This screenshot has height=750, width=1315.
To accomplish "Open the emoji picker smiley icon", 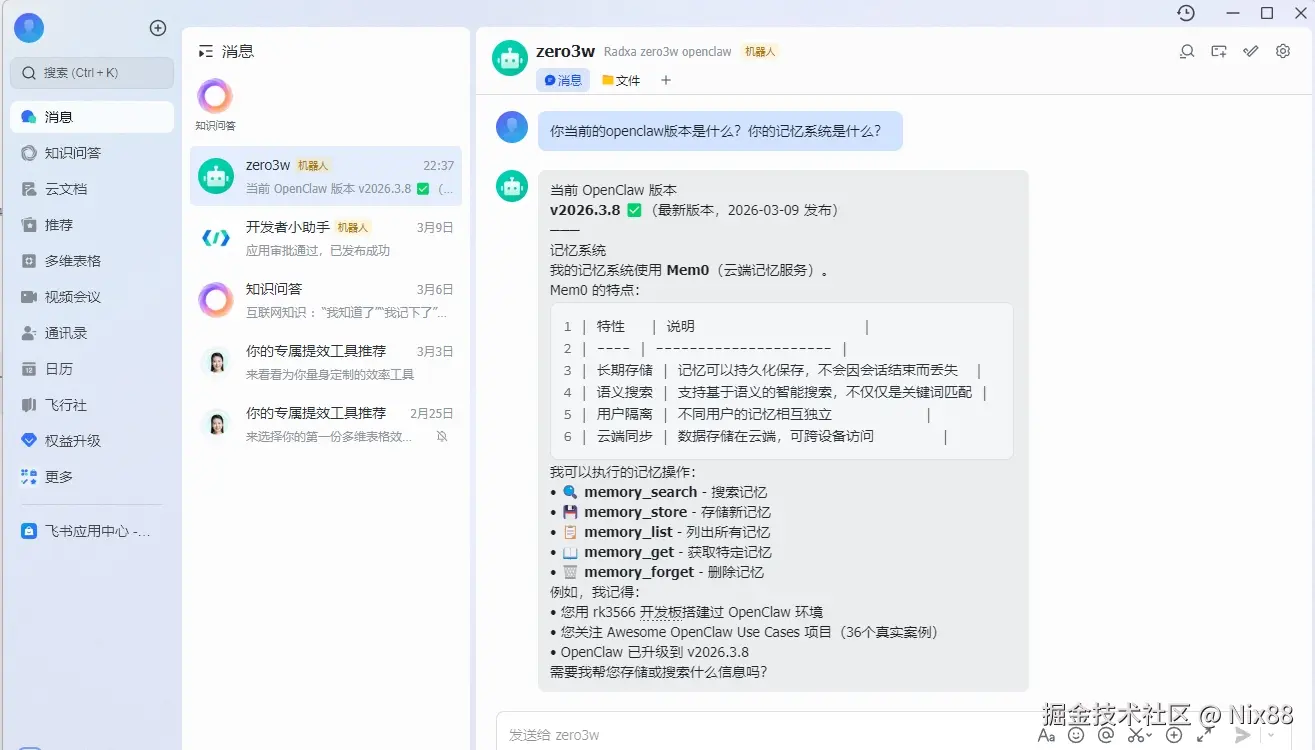I will click(1076, 735).
